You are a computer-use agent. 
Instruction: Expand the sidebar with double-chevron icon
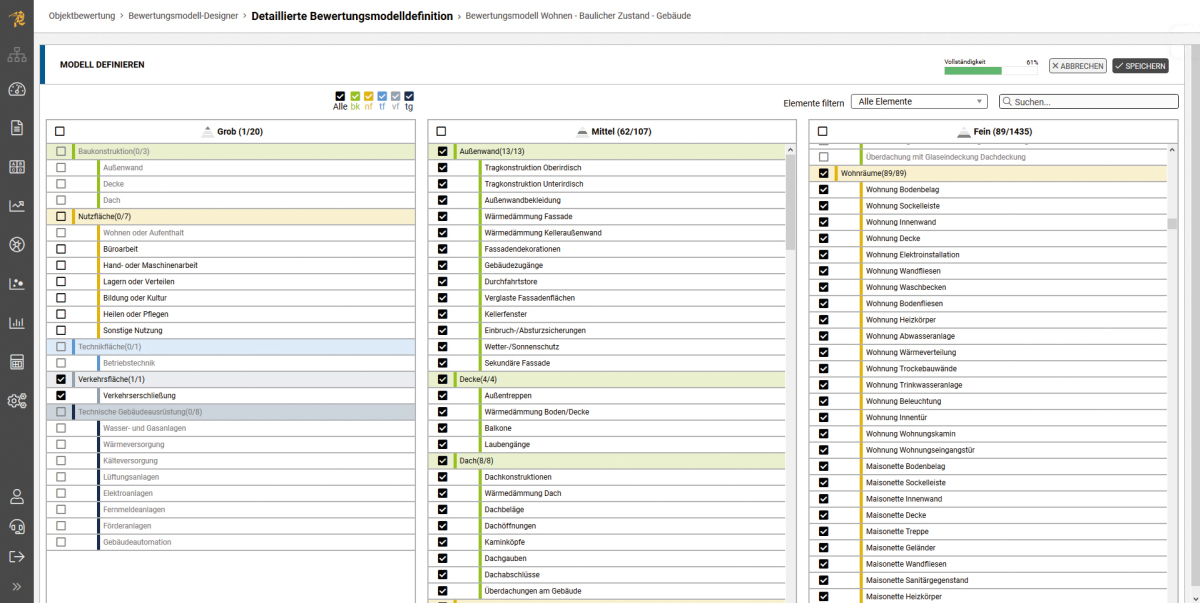[x=16, y=586]
